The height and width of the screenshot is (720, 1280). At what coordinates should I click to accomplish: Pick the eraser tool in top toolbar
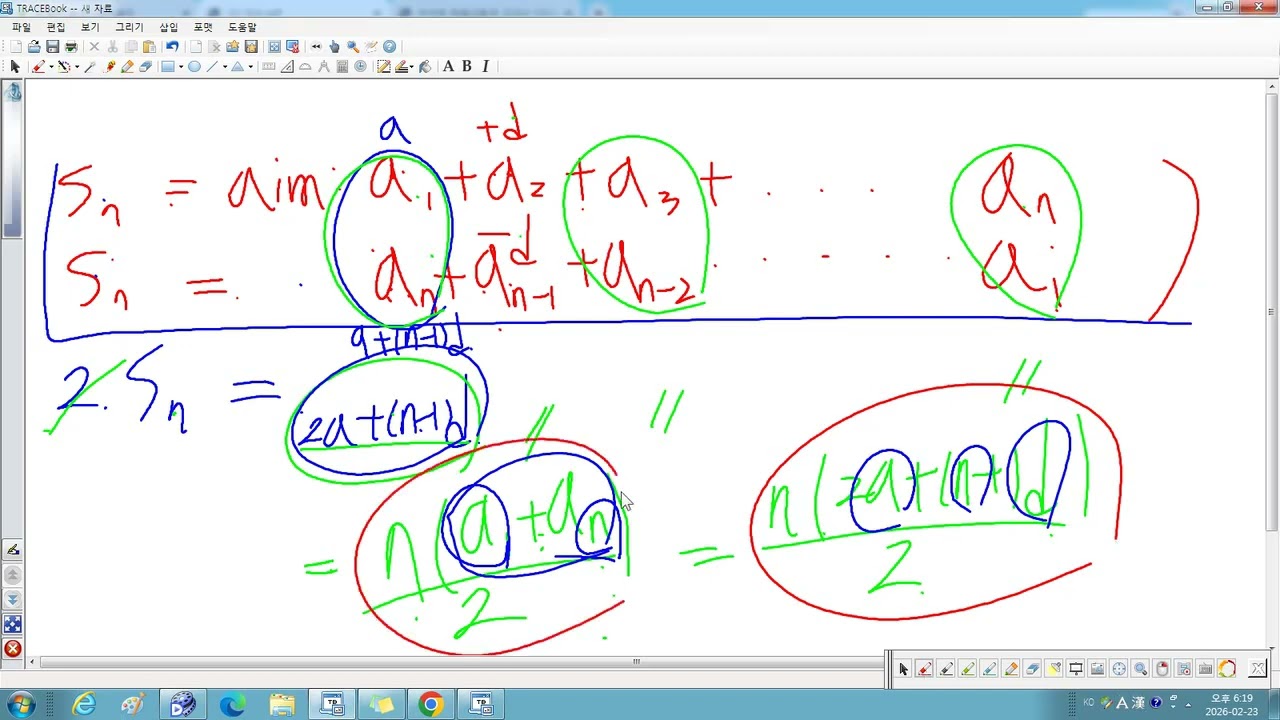click(x=145, y=67)
